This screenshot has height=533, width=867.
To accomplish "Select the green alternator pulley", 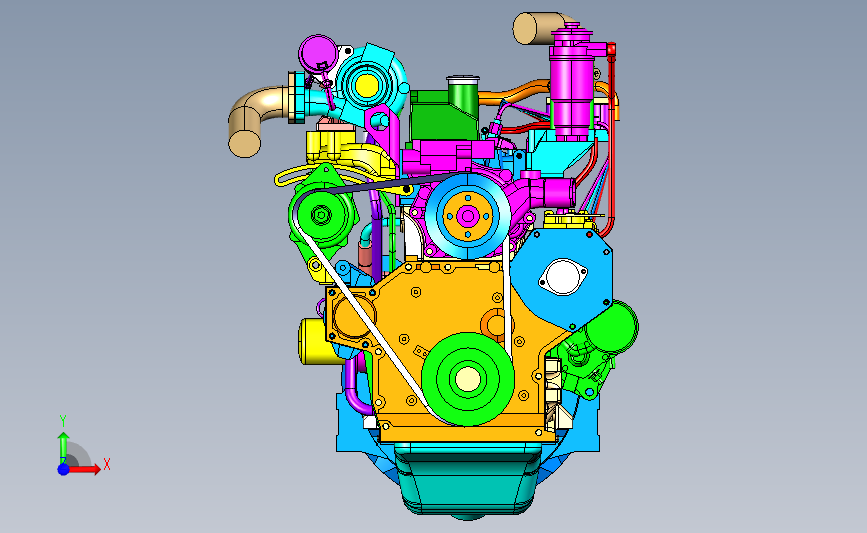I will 321,215.
